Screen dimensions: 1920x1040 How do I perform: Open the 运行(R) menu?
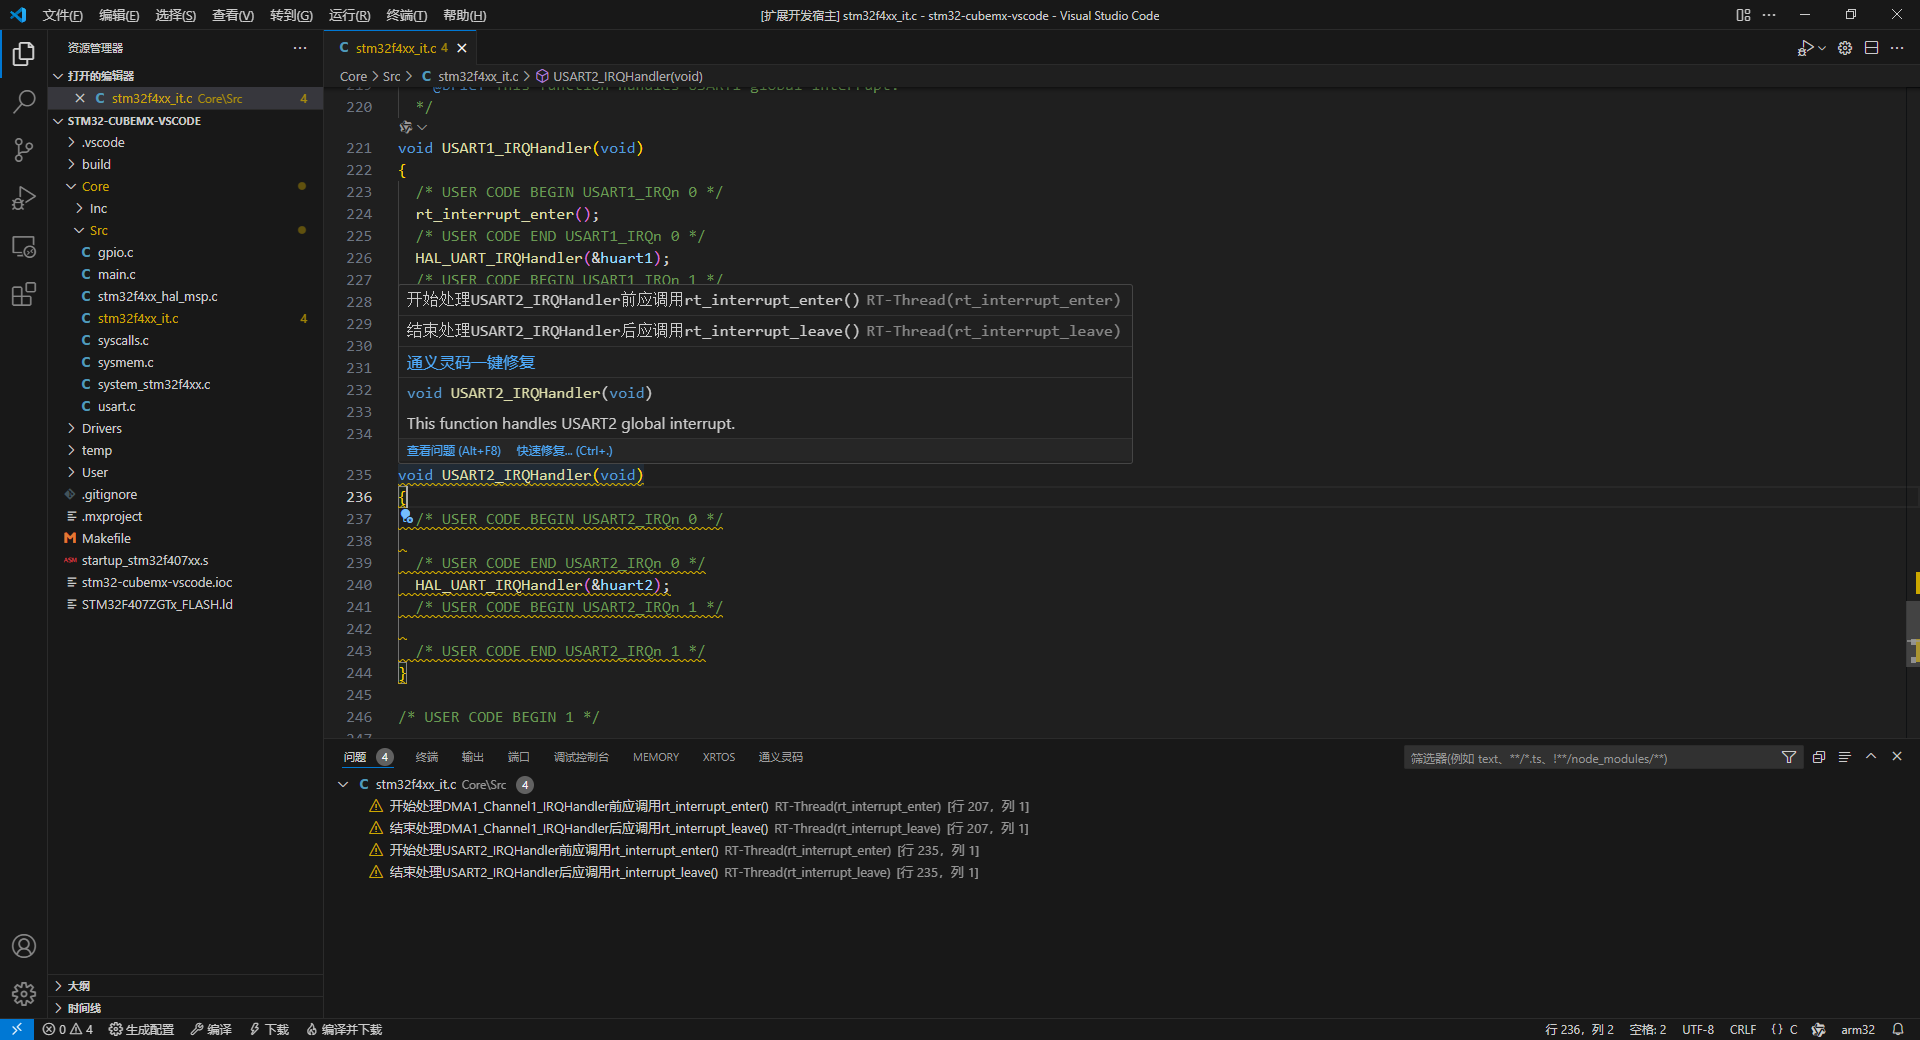point(349,15)
